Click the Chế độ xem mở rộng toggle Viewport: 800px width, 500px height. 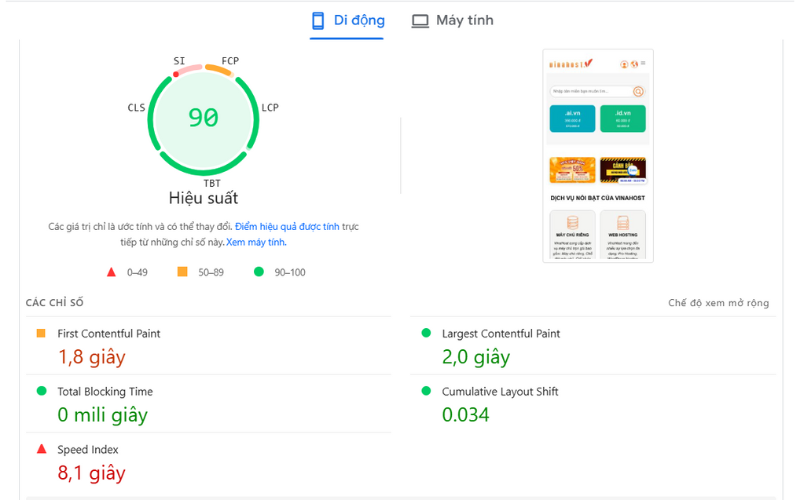coord(718,303)
